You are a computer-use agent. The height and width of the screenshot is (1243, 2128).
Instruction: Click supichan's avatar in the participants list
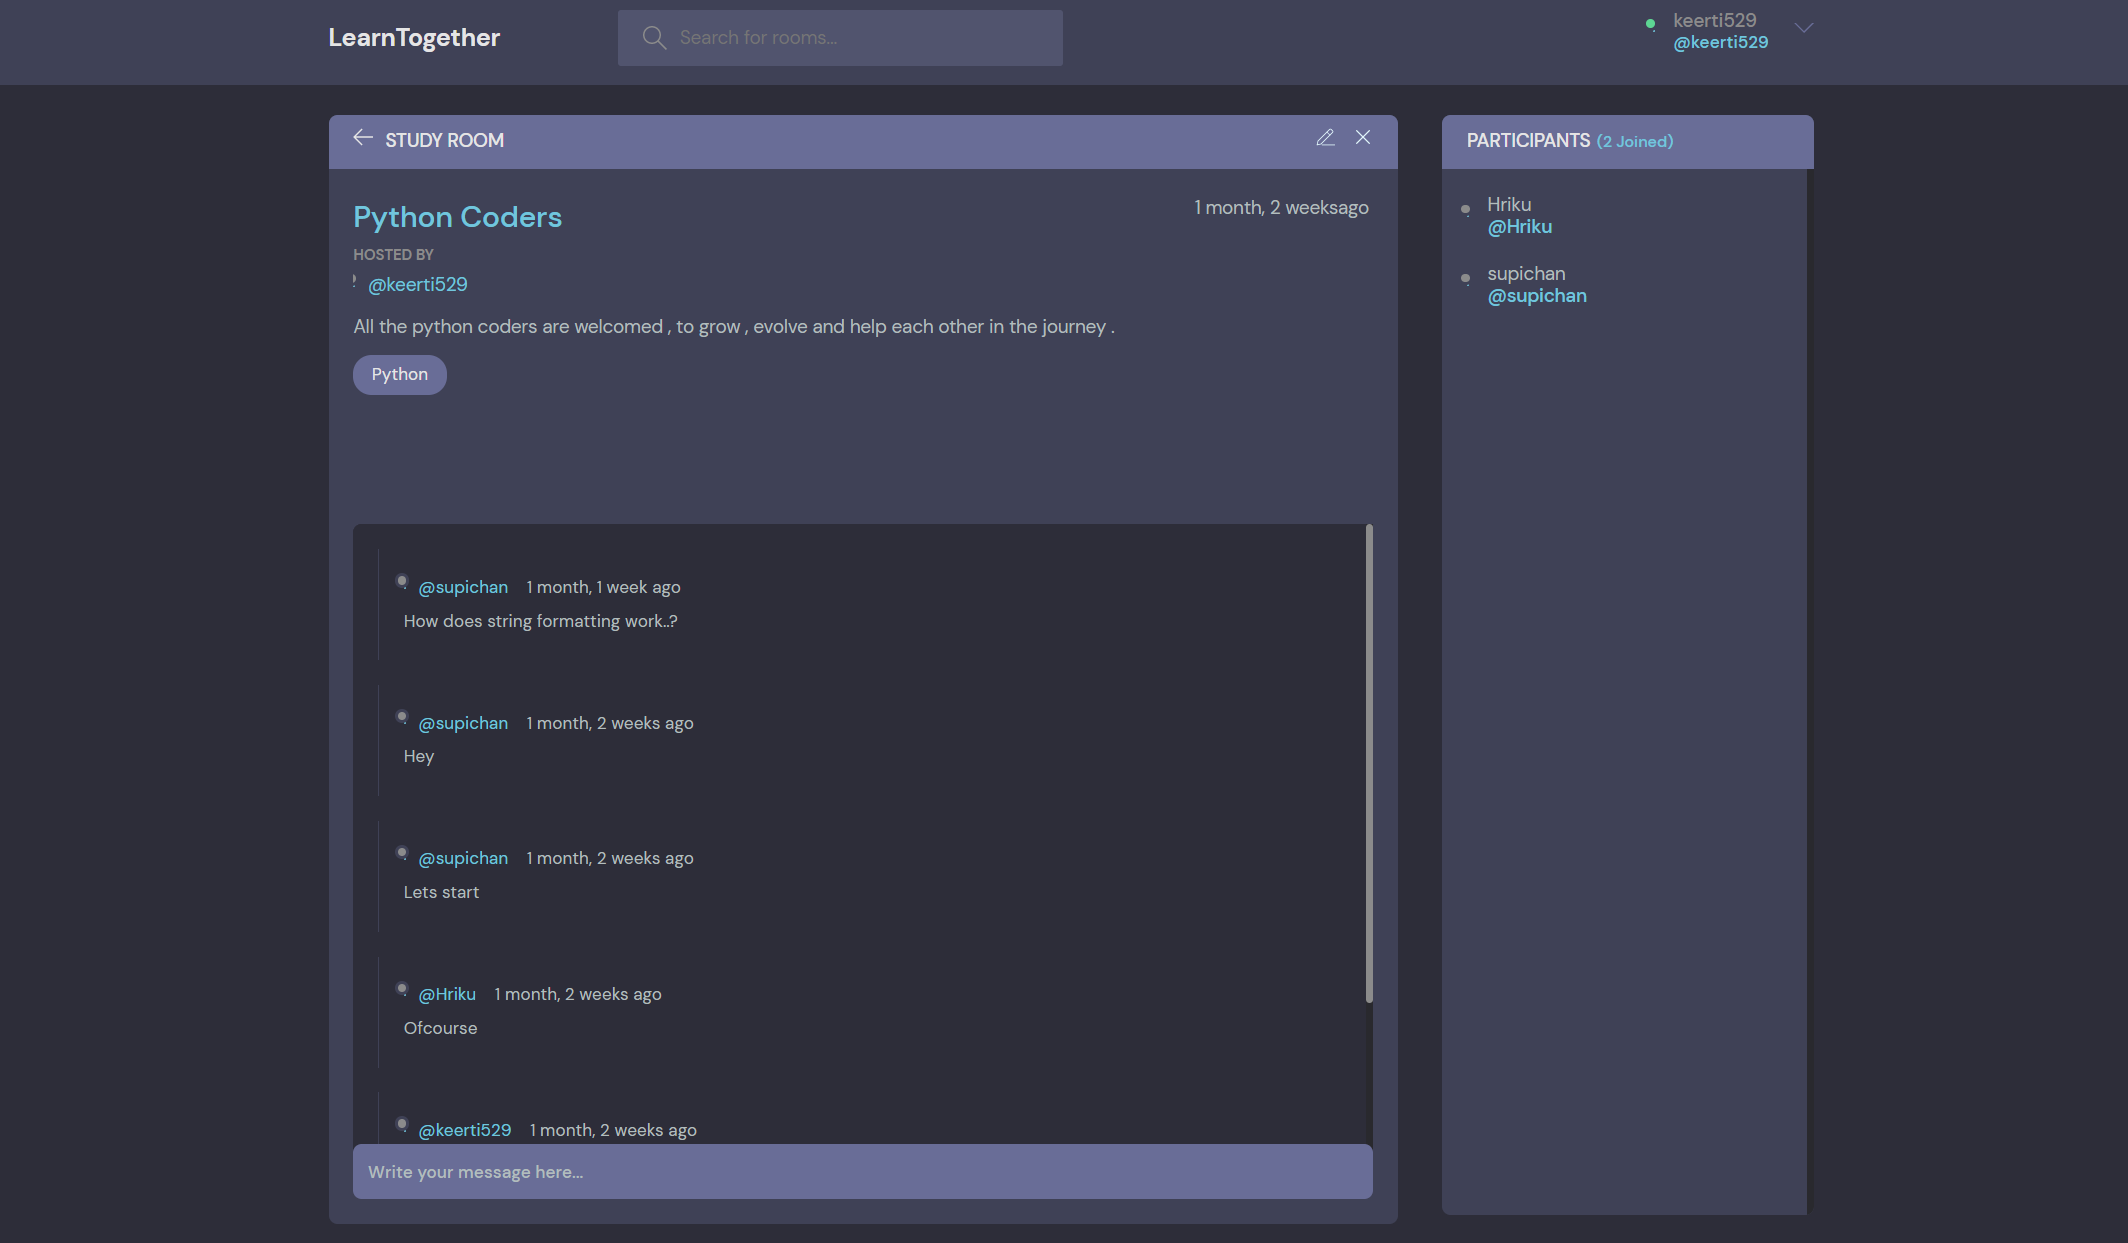1466,277
